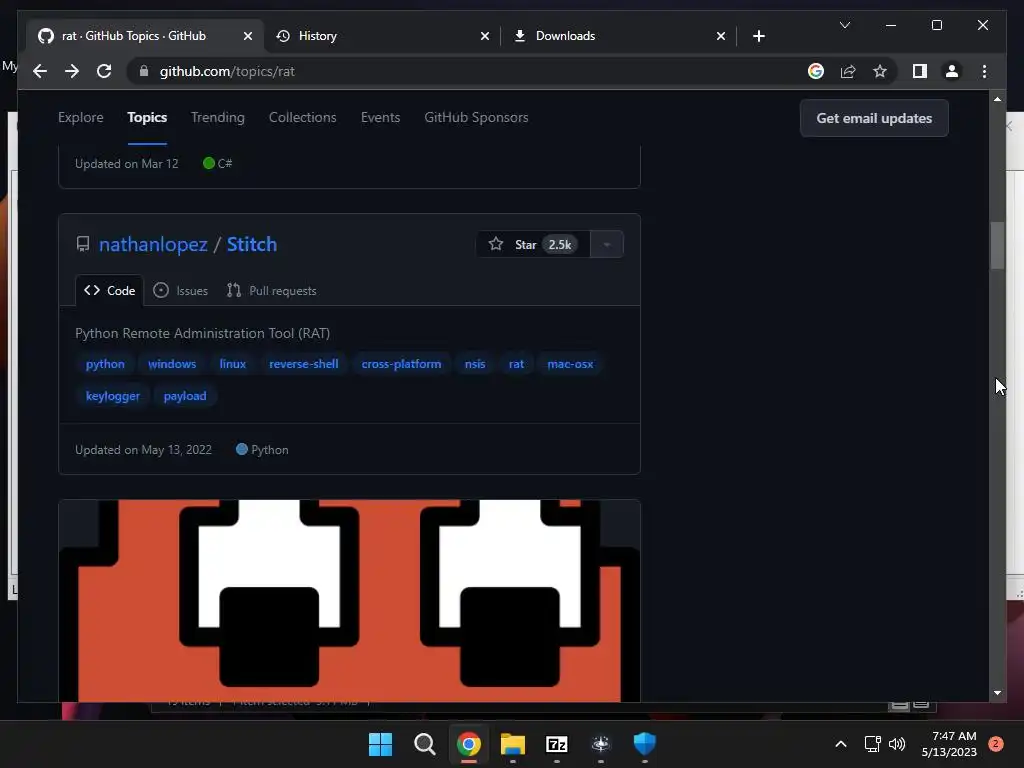Click the linux topic tag
The height and width of the screenshot is (768, 1024).
(232, 364)
